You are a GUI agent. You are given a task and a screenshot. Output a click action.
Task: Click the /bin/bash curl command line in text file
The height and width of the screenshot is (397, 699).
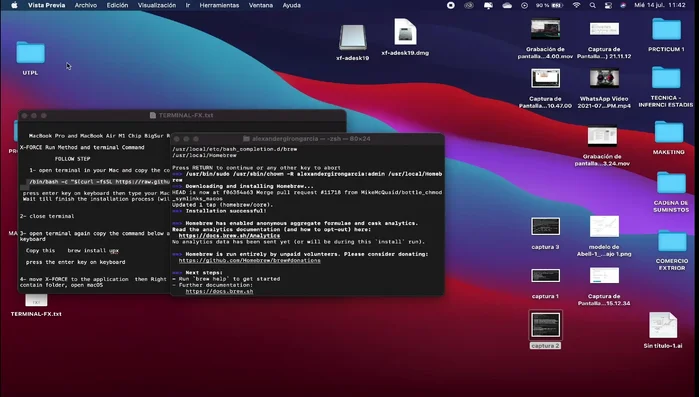(x=99, y=182)
